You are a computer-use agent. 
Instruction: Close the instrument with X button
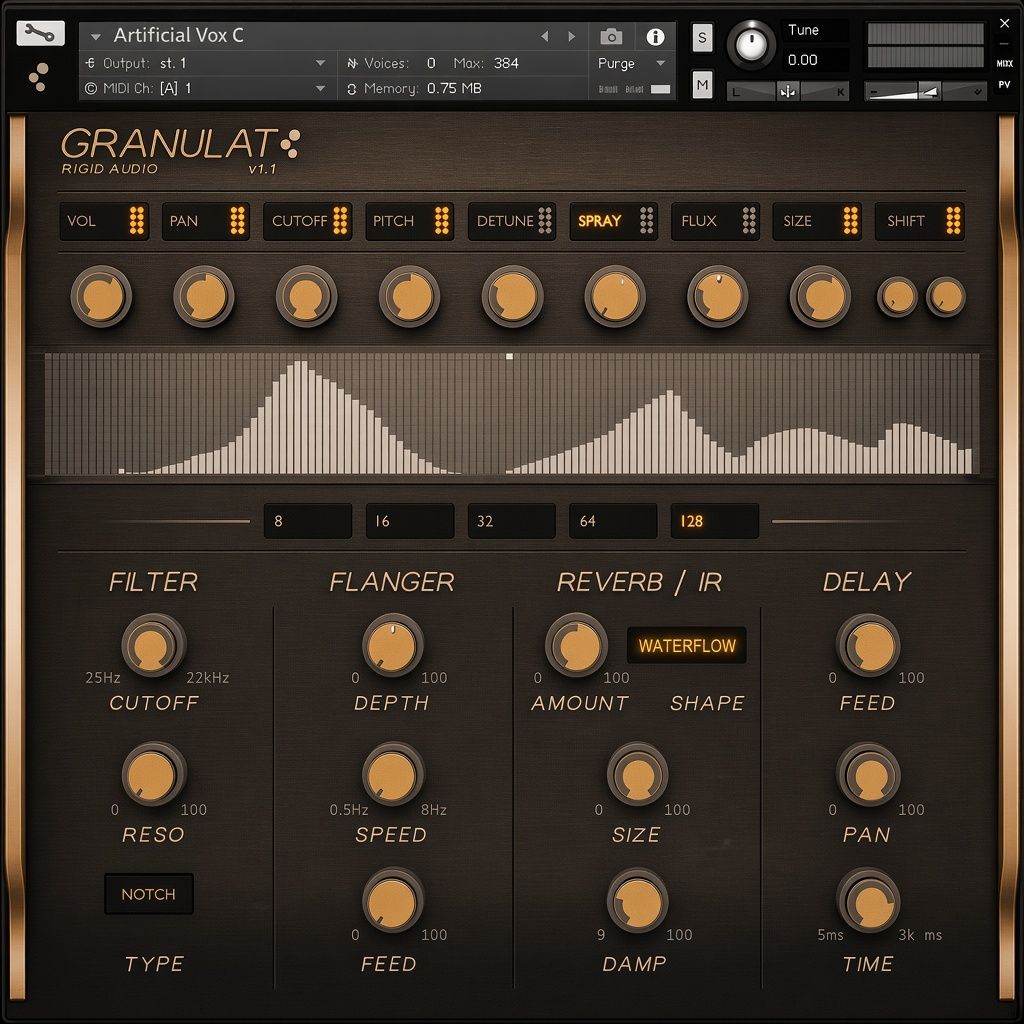(x=1004, y=24)
